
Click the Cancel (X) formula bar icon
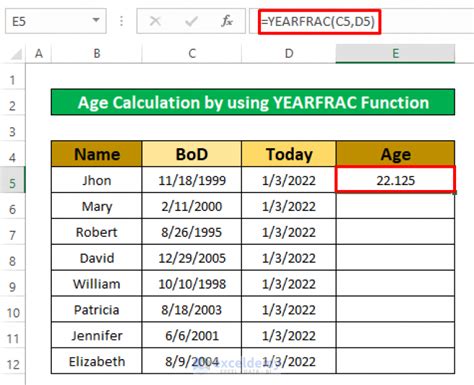(155, 21)
